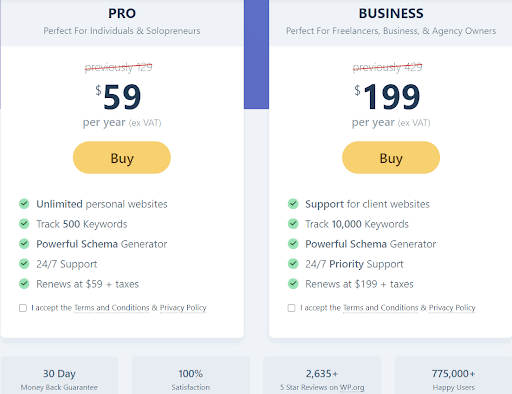This screenshot has height=394, width=512.
Task: Open Privacy Policy link in PRO card
Action: tap(183, 307)
